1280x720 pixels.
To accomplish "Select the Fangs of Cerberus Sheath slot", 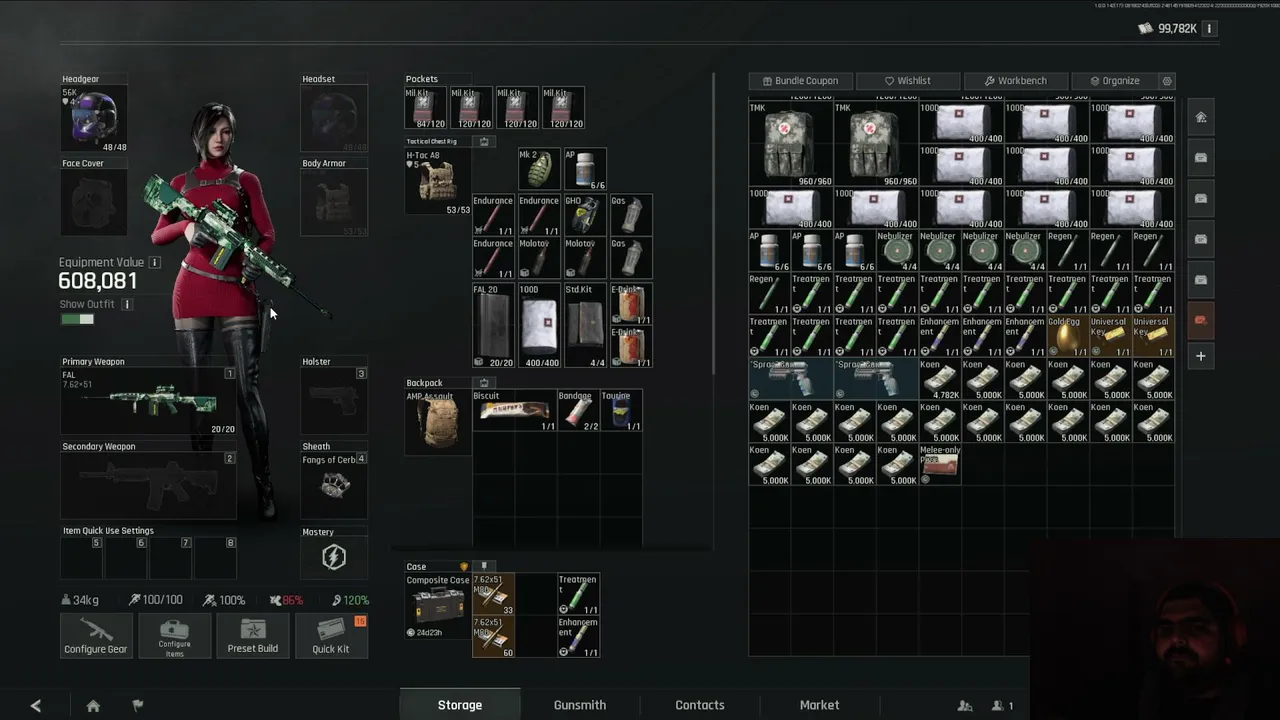I will pyautogui.click(x=334, y=486).
